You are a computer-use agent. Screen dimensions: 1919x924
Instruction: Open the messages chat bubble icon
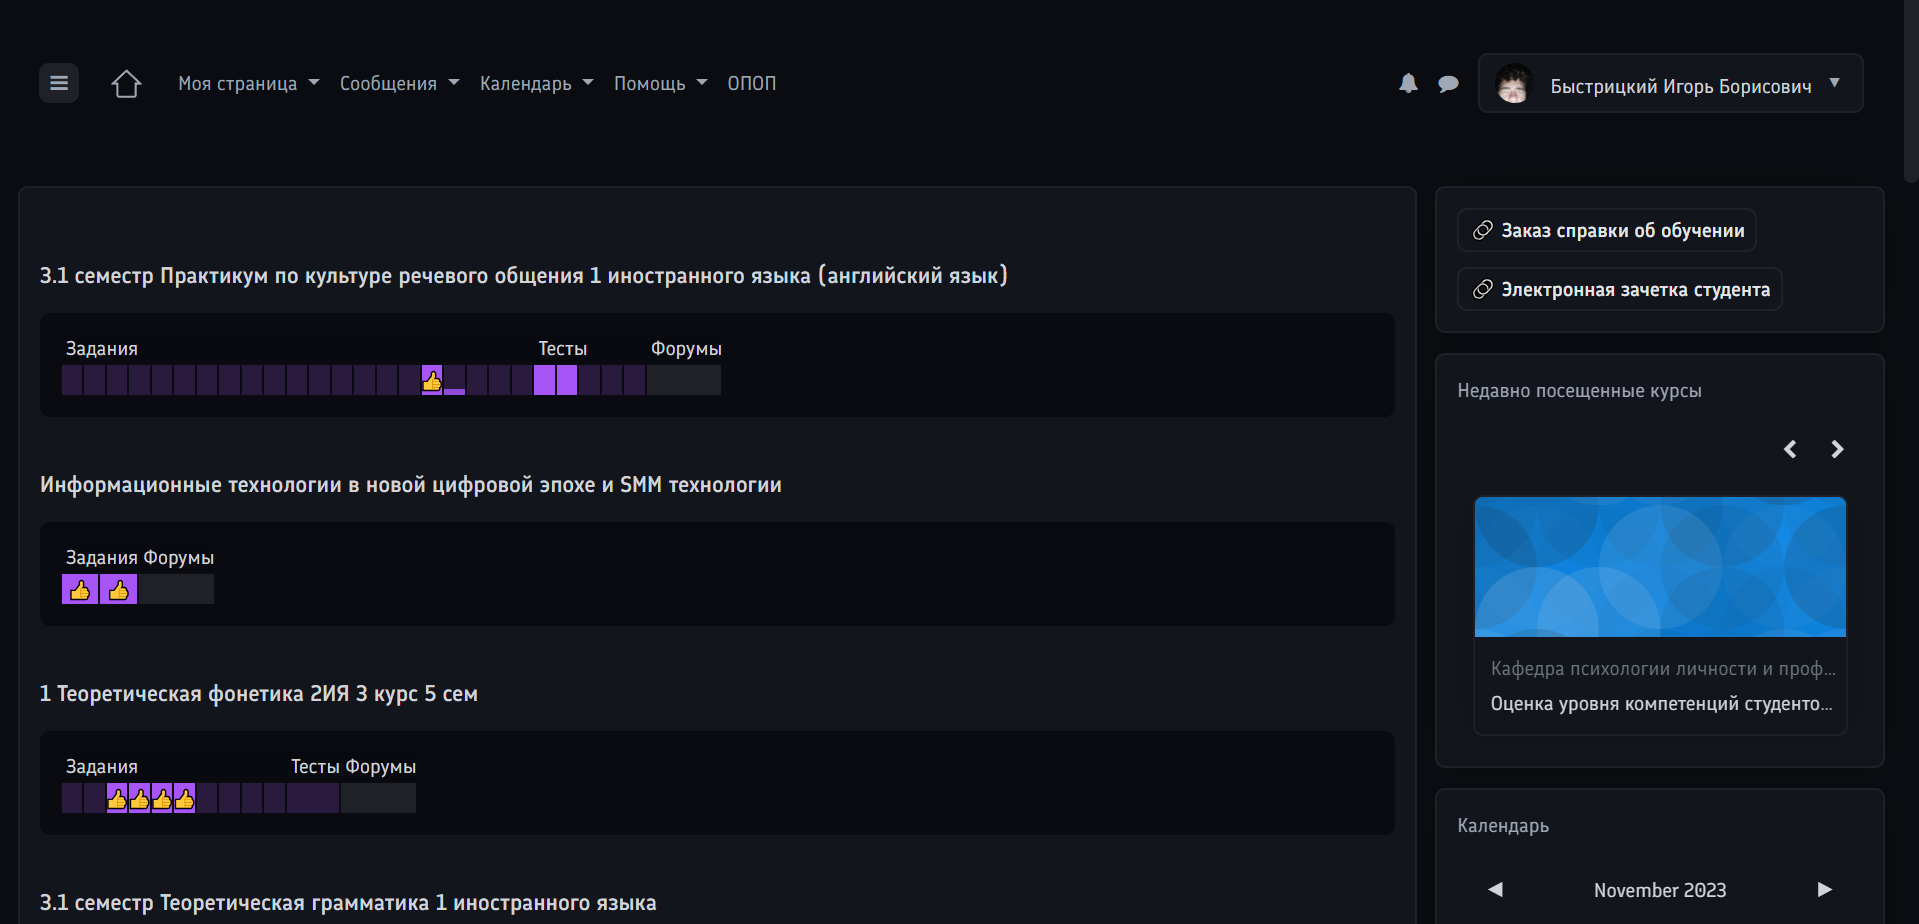coord(1448,84)
